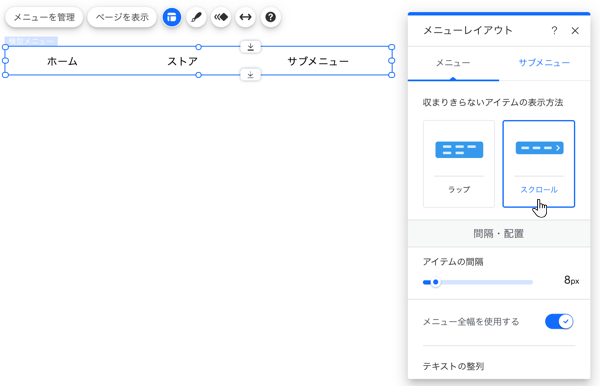Click the 間隔・配置 section header
Image resolution: width=600 pixels, height=386 pixels.
coord(499,234)
